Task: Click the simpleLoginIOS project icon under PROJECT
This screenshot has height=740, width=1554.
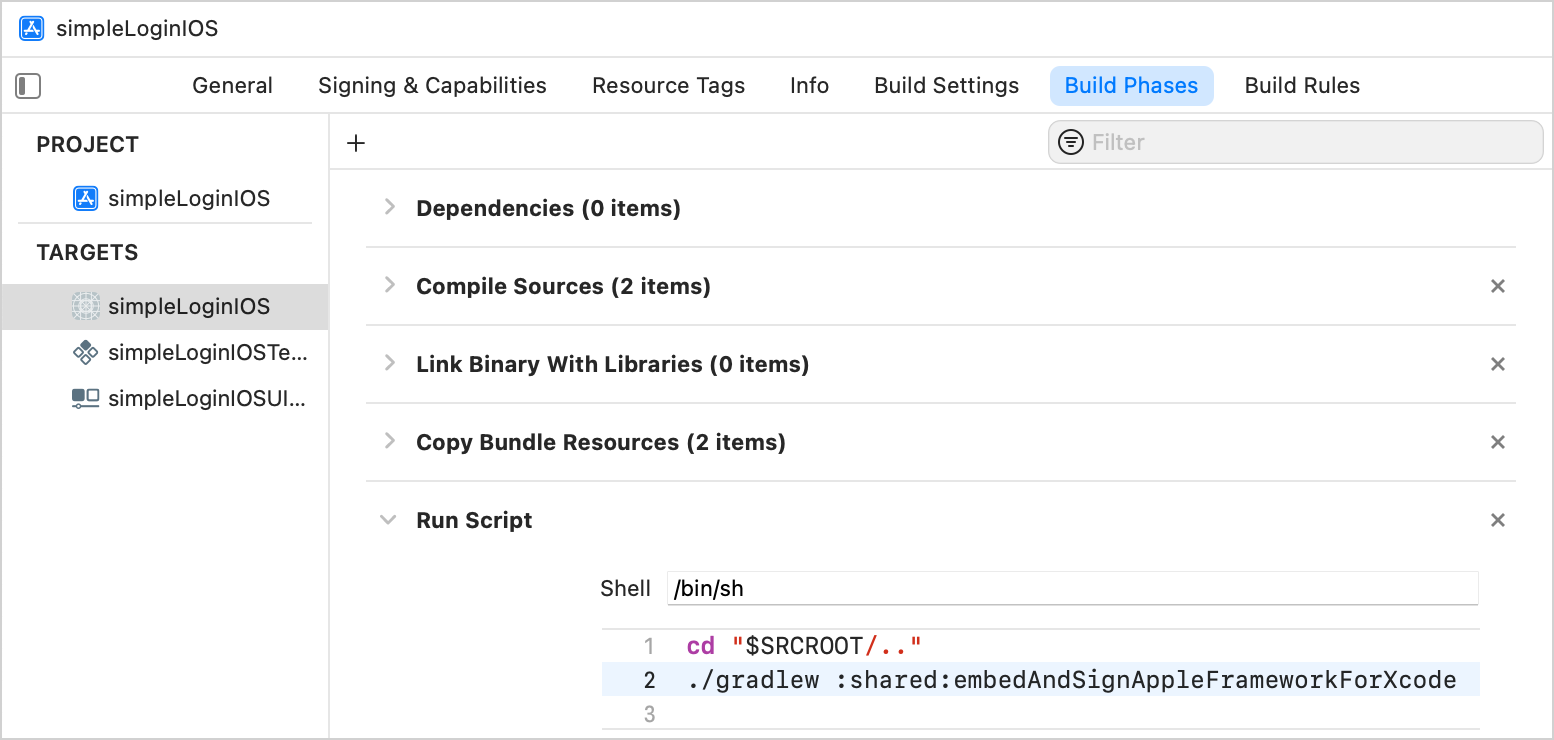Action: (86, 198)
